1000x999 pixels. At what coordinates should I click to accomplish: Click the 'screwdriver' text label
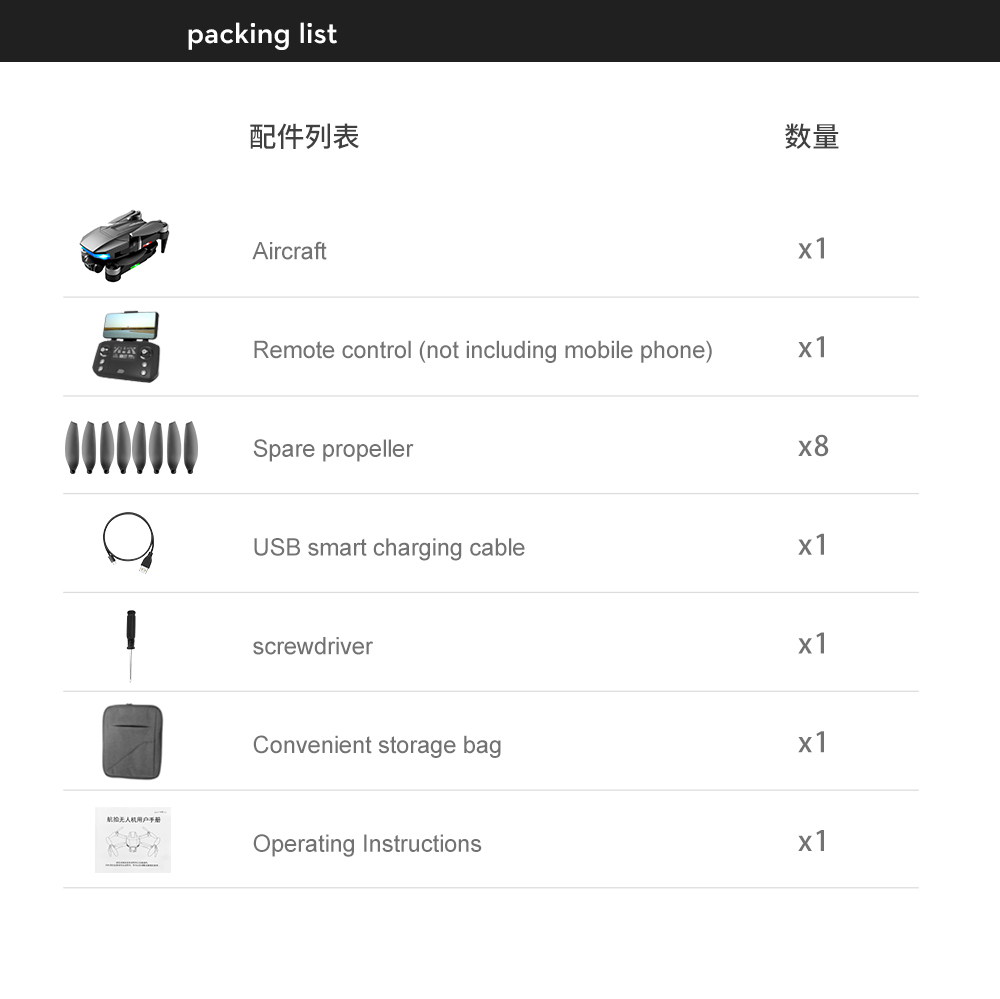pos(312,646)
